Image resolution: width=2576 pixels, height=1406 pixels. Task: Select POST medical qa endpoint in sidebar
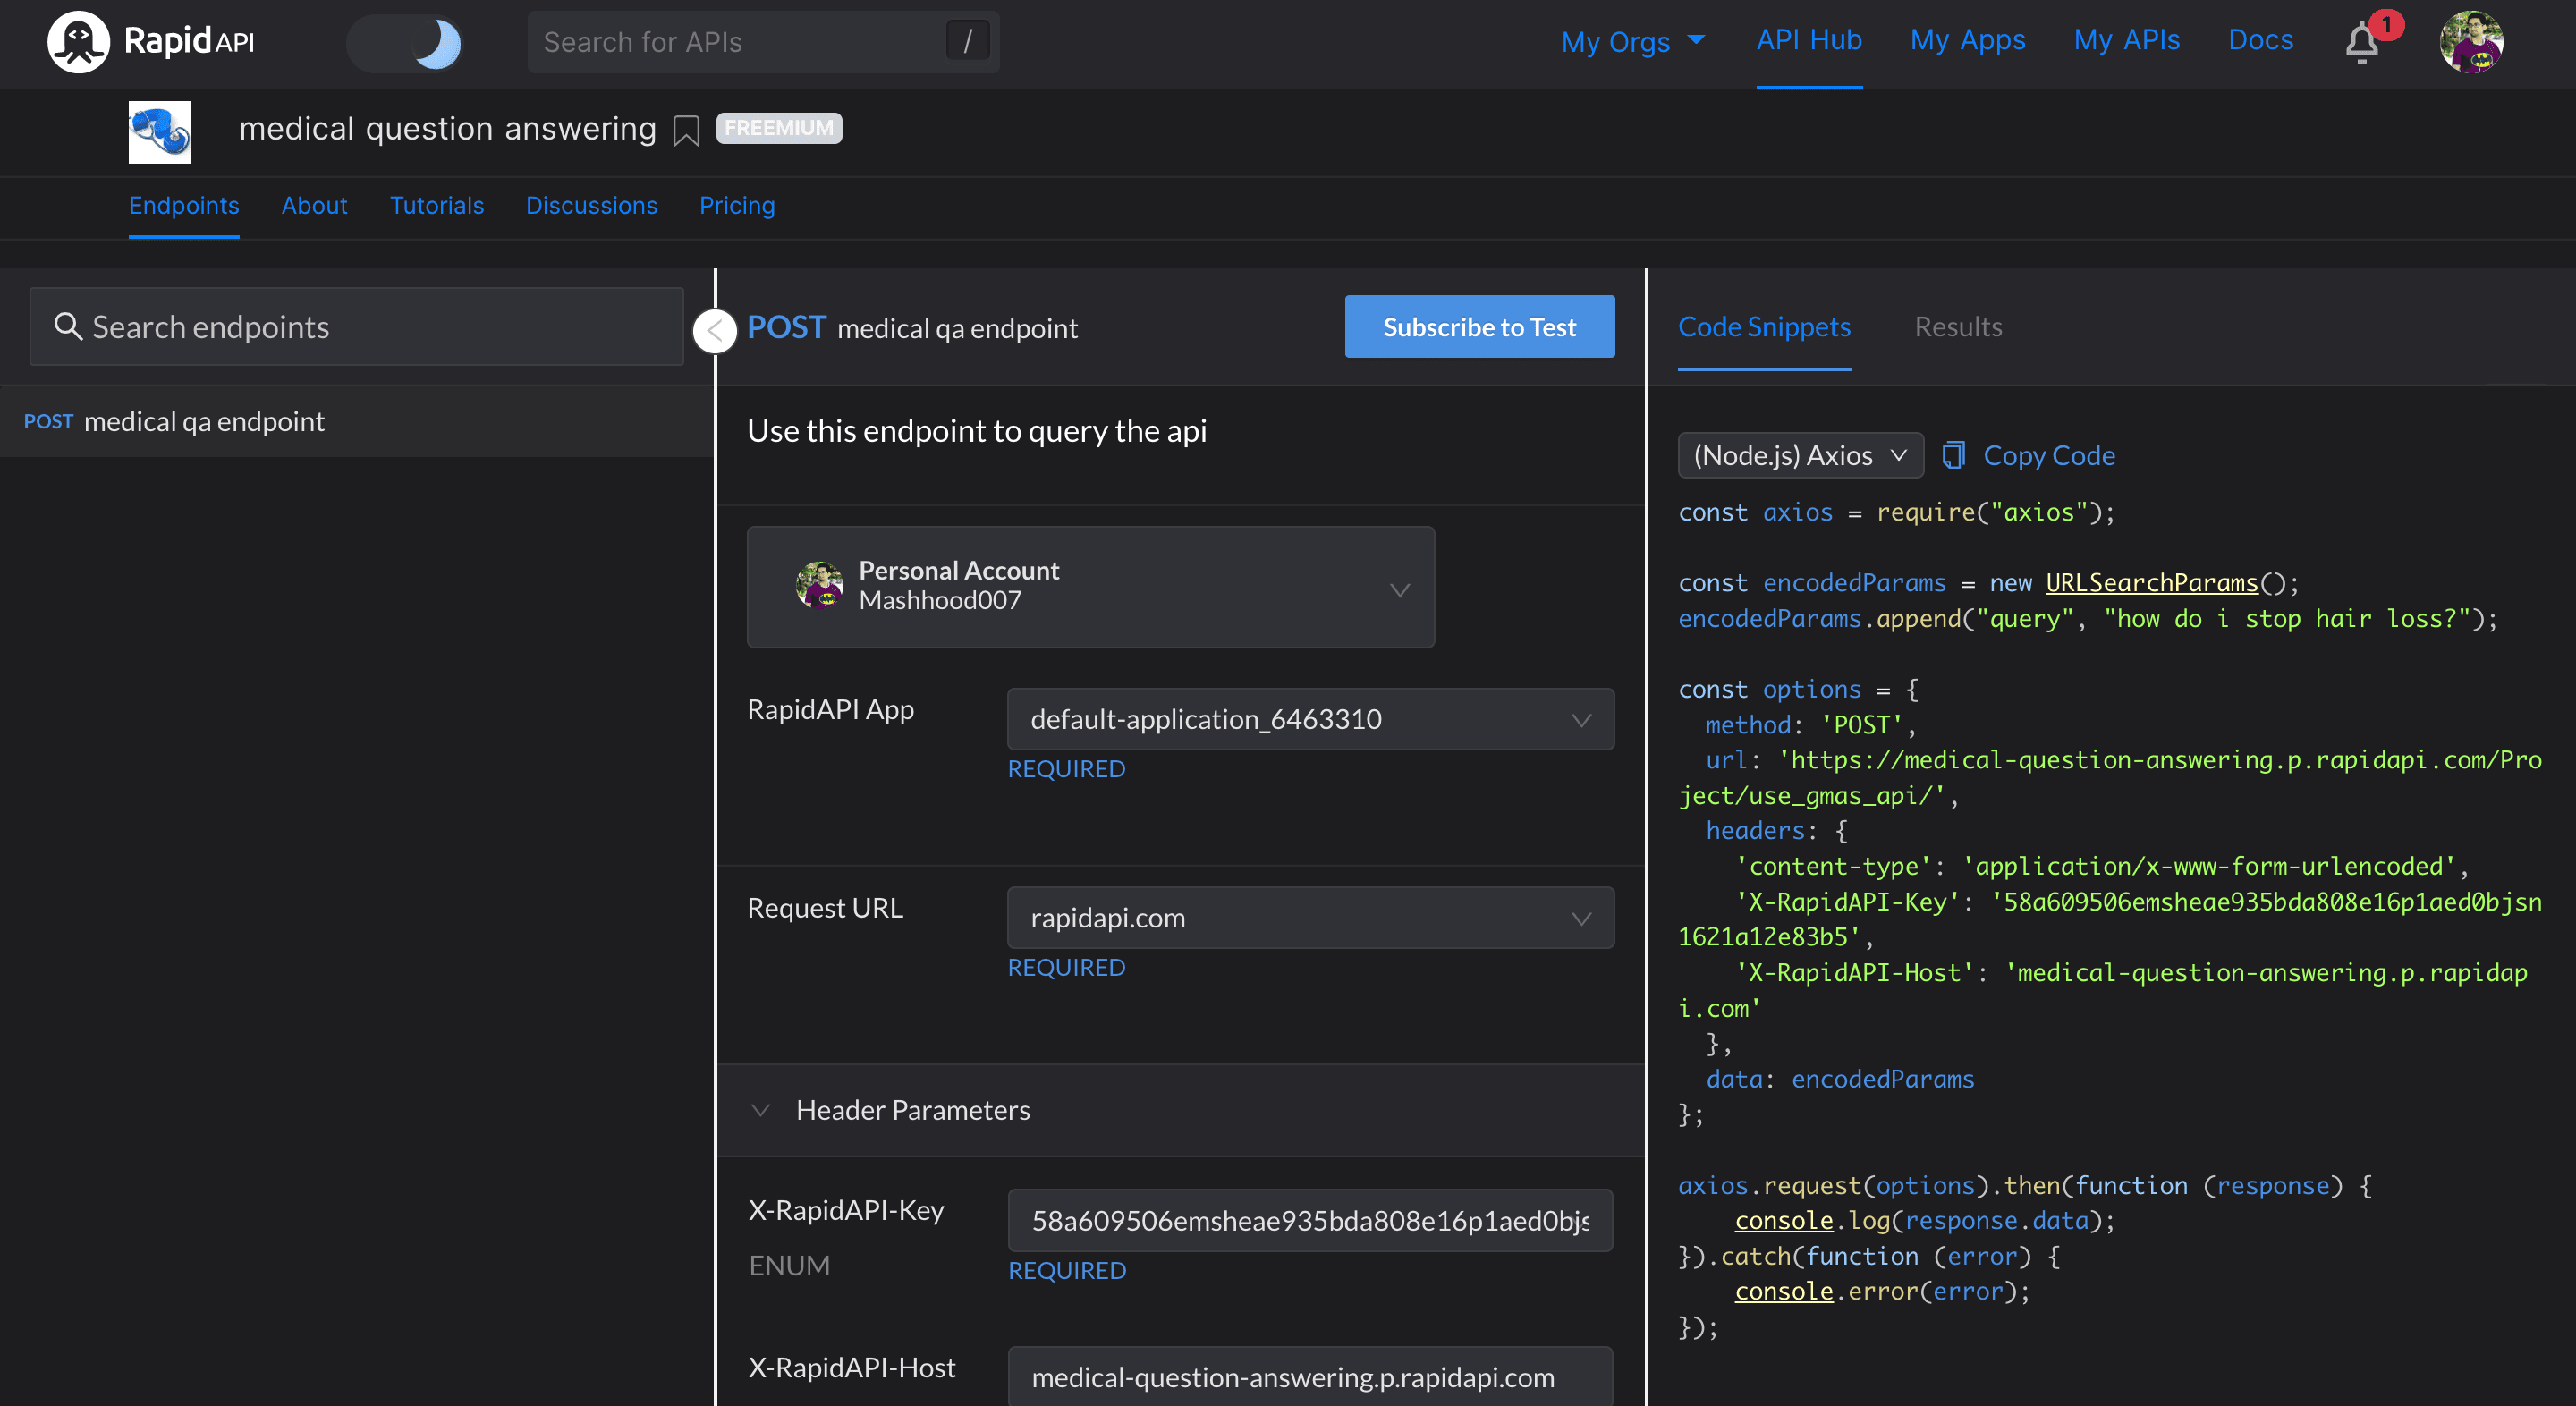click(x=356, y=421)
